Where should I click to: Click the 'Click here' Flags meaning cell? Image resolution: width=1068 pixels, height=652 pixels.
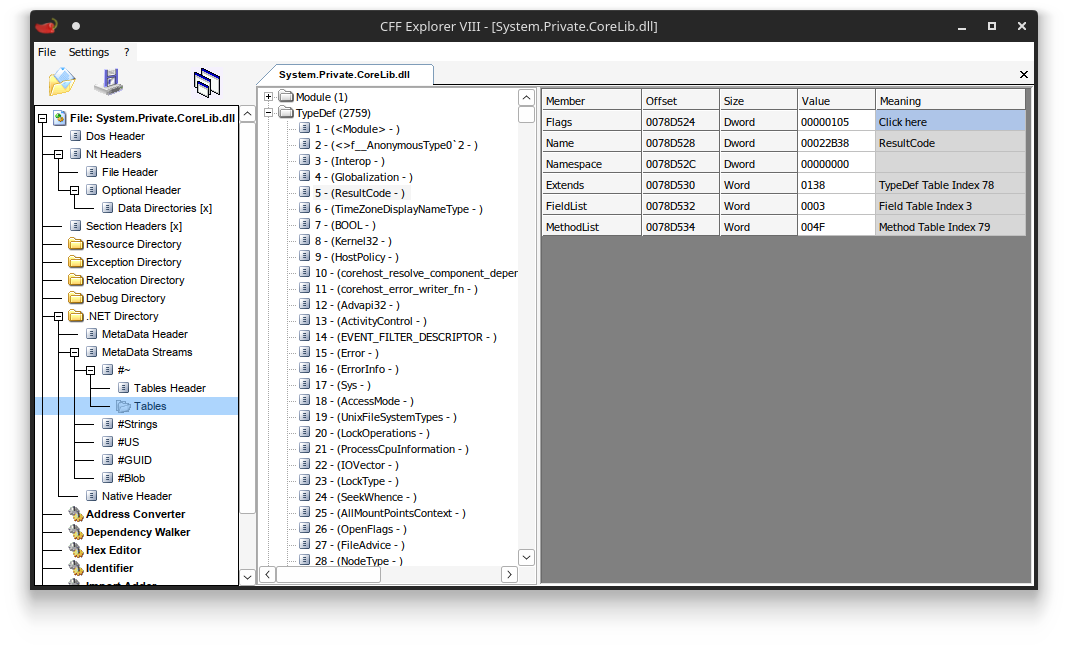click(x=950, y=122)
